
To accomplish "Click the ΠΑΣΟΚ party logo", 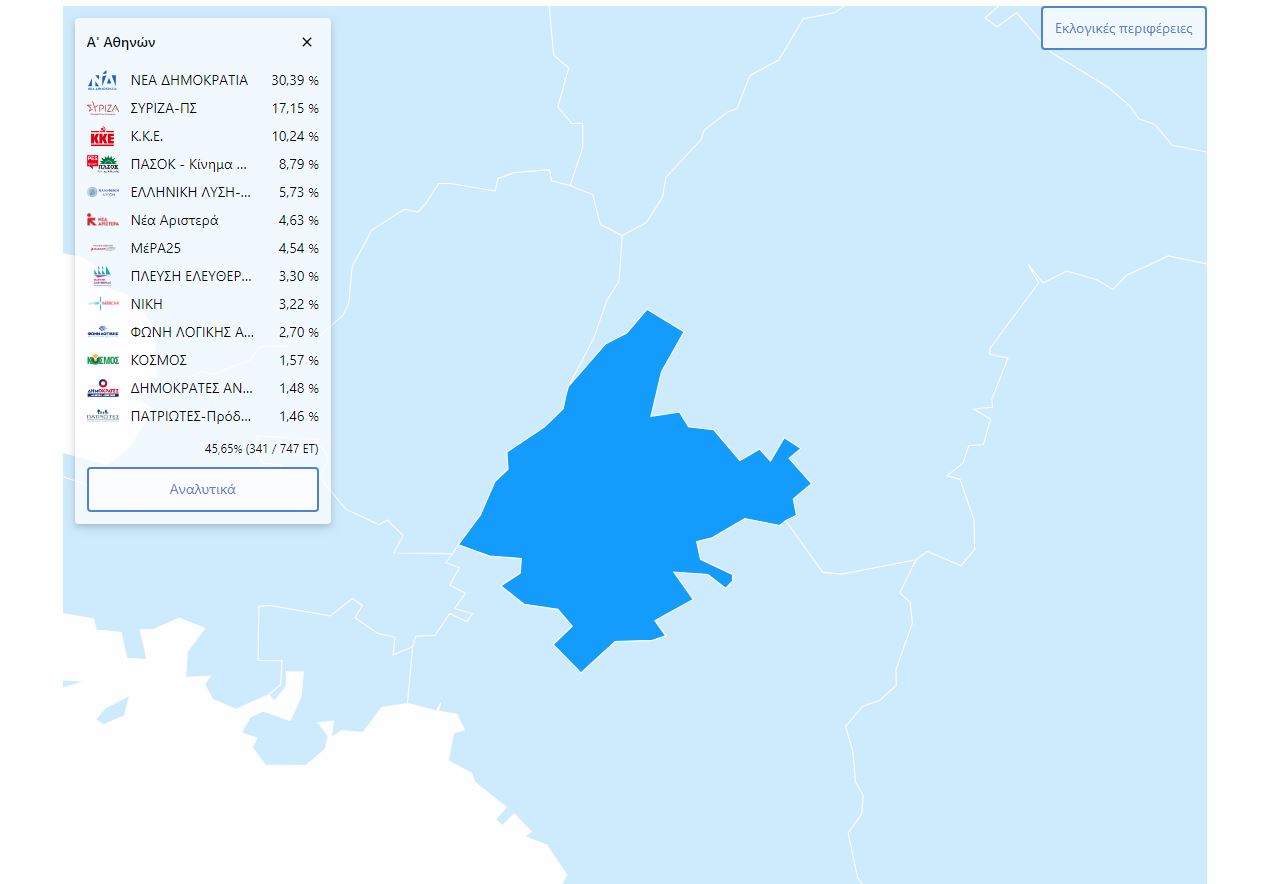I will (103, 164).
